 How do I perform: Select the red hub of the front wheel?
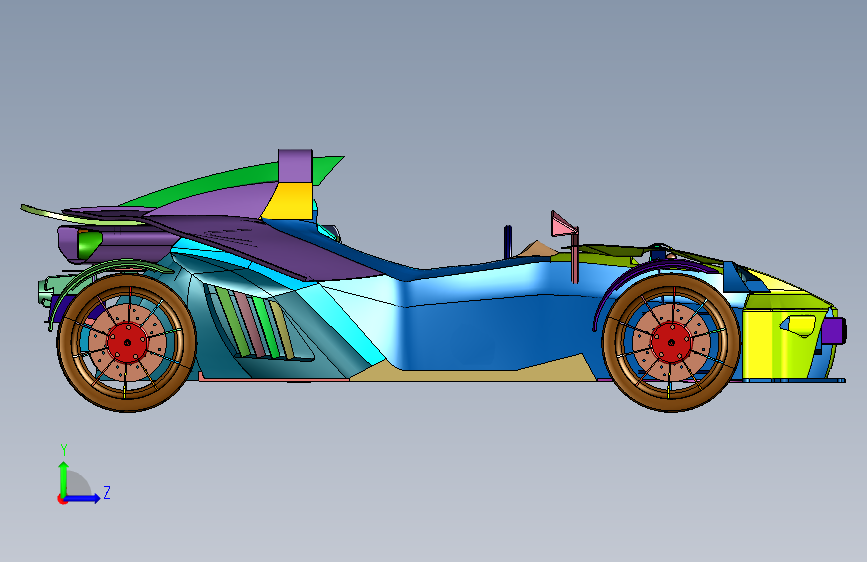671,342
